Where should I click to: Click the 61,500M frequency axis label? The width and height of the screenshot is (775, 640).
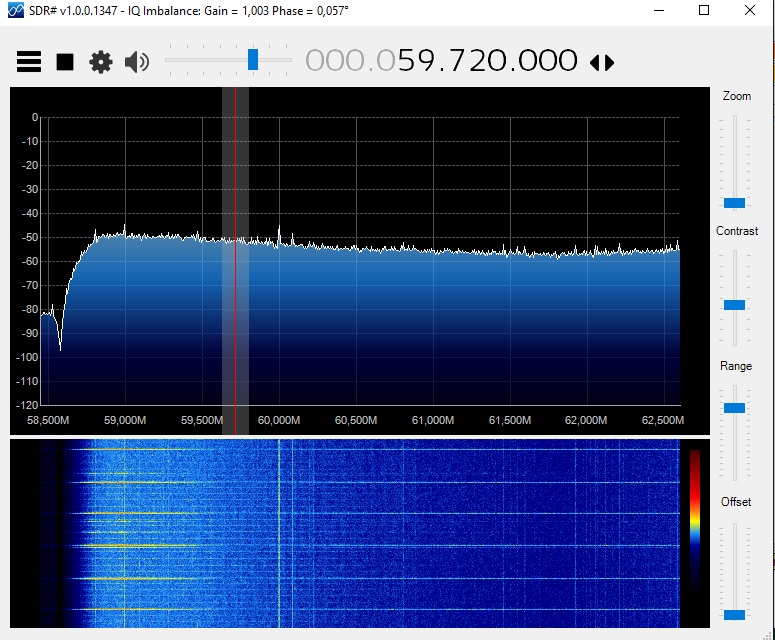[510, 421]
